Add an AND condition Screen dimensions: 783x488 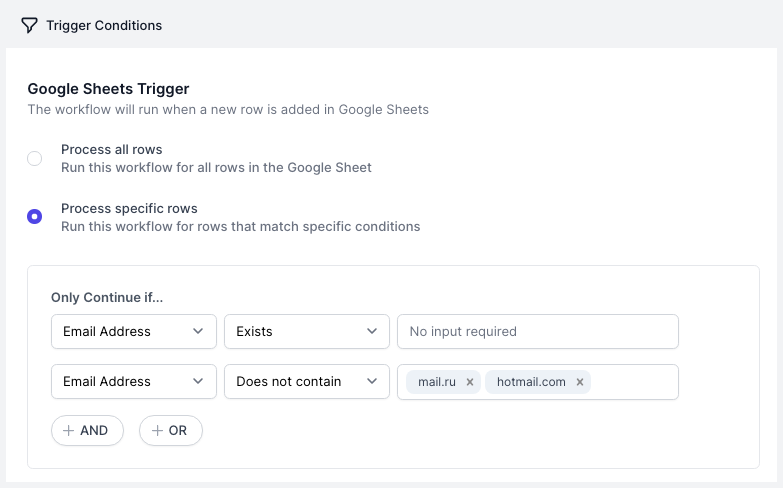(x=87, y=431)
